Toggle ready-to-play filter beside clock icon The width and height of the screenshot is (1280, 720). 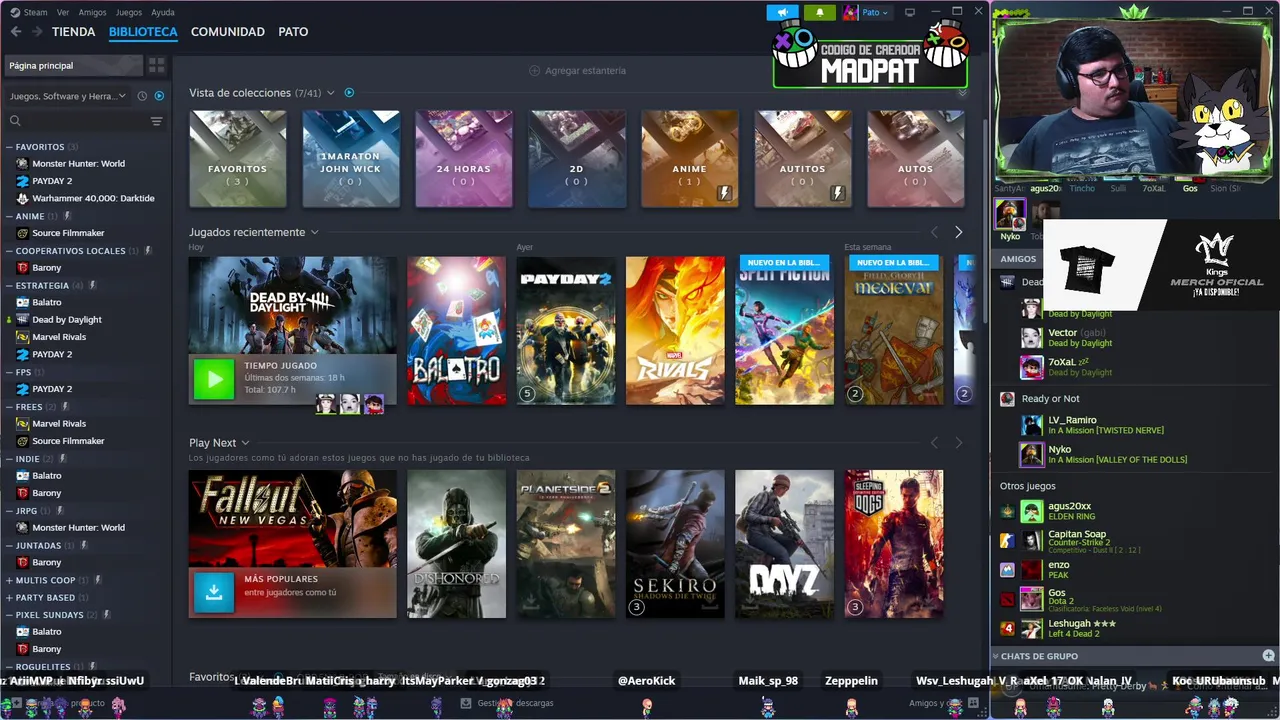pyautogui.click(x=159, y=96)
